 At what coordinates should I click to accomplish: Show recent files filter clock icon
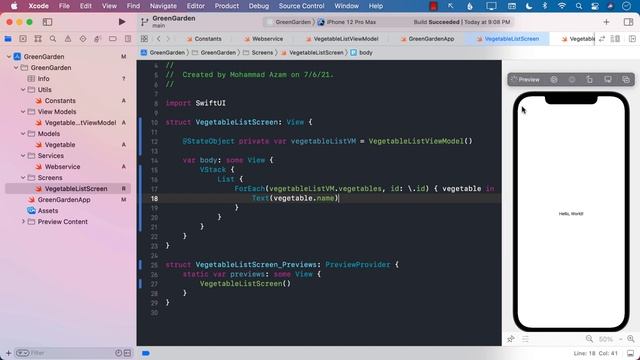click(118, 353)
